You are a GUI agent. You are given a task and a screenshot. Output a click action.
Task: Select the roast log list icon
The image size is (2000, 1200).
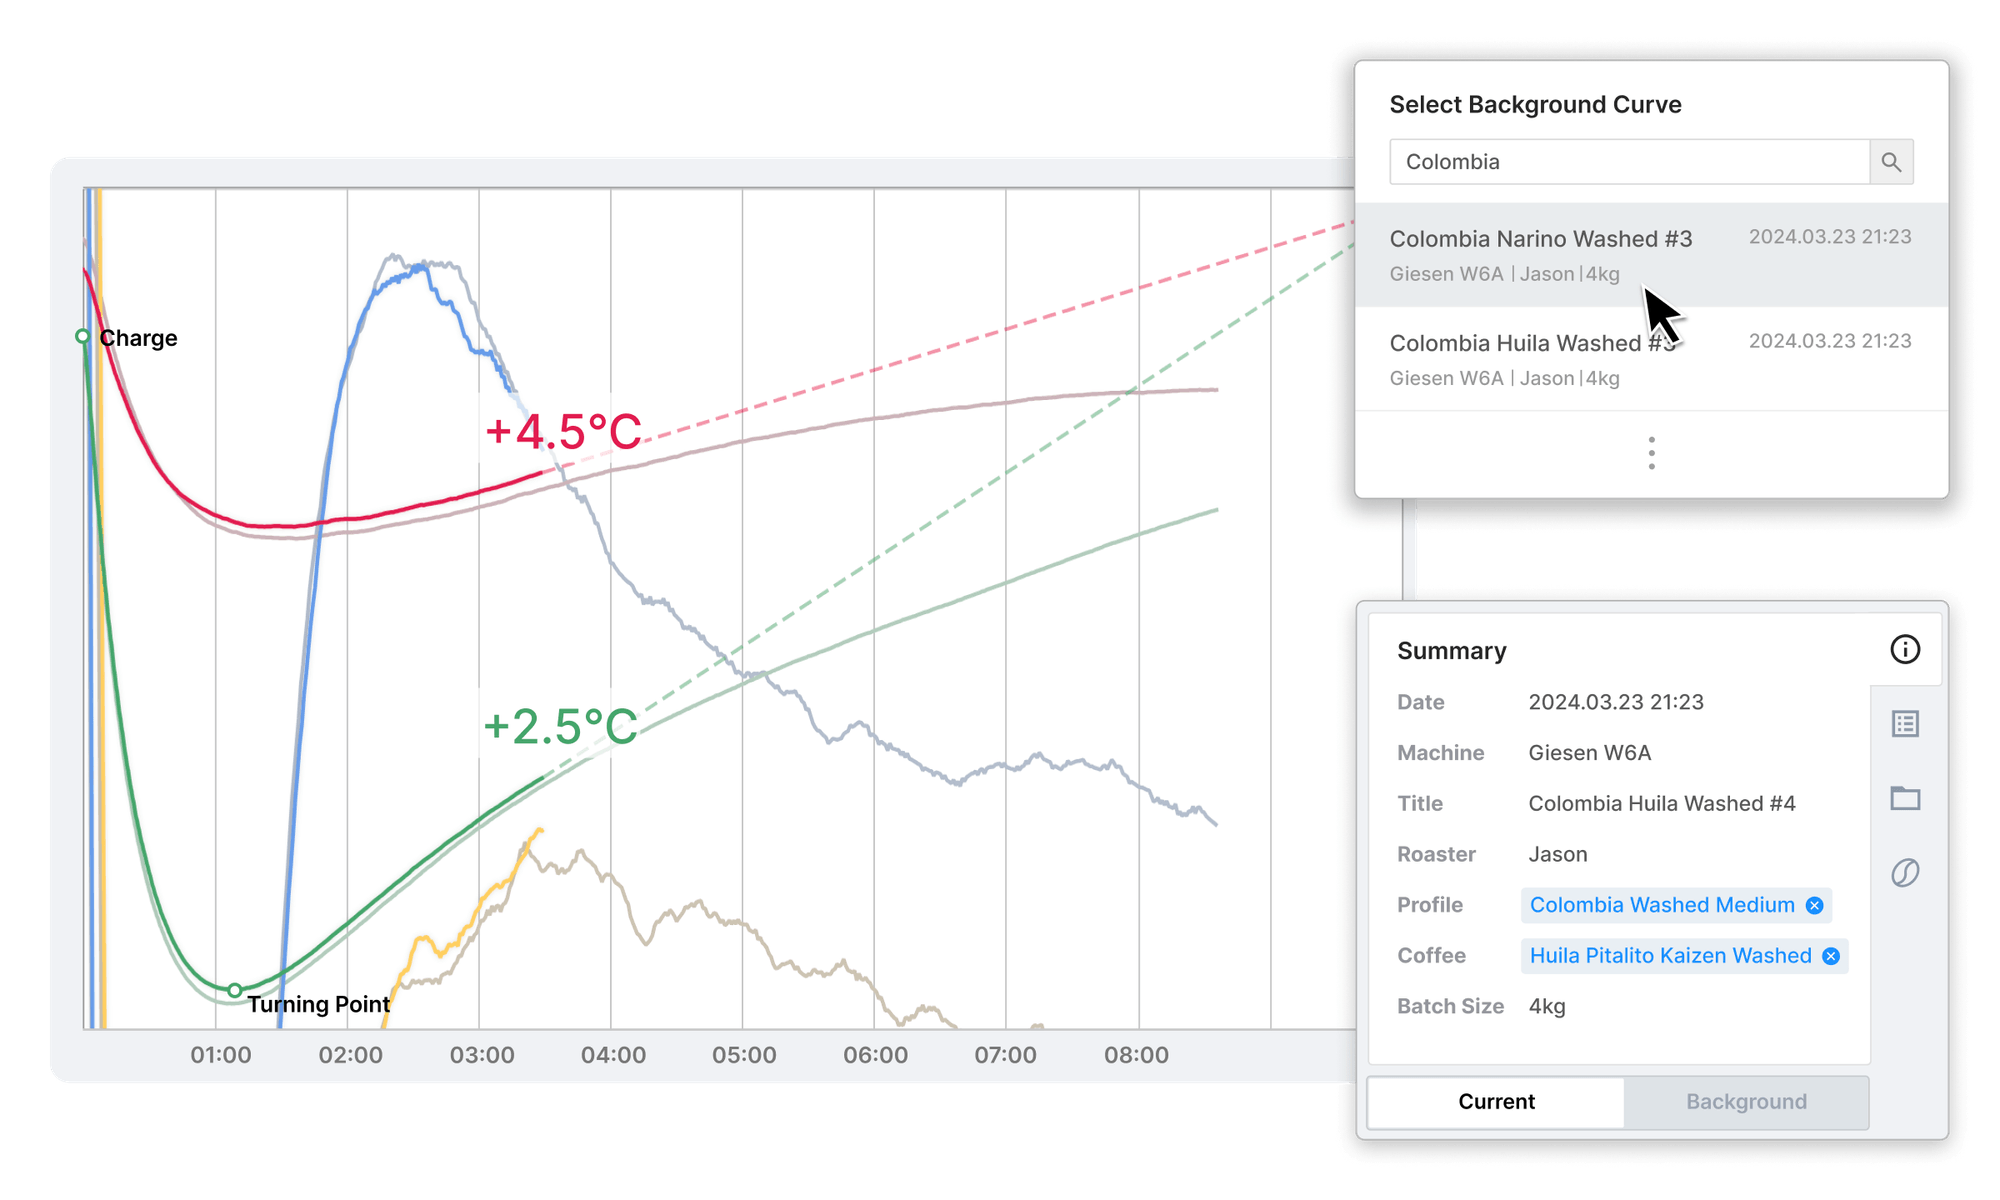pos(1906,723)
